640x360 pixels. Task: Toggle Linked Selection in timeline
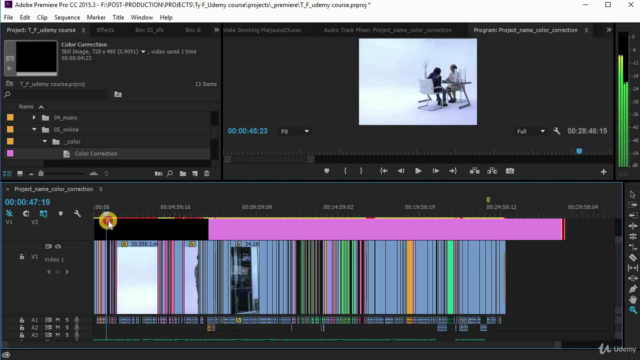pos(43,213)
